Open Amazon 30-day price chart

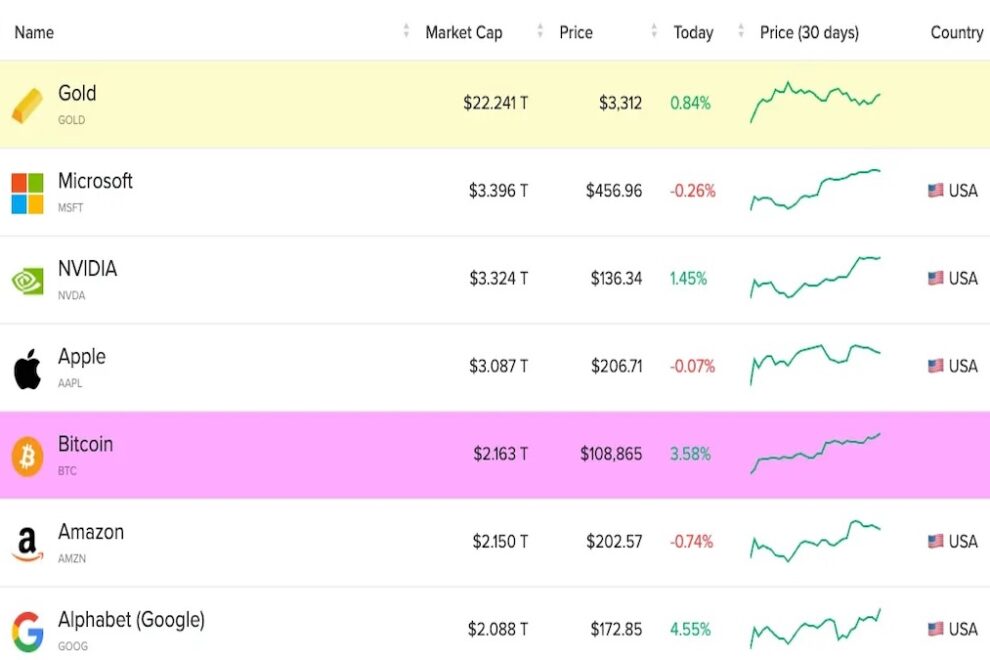point(815,541)
